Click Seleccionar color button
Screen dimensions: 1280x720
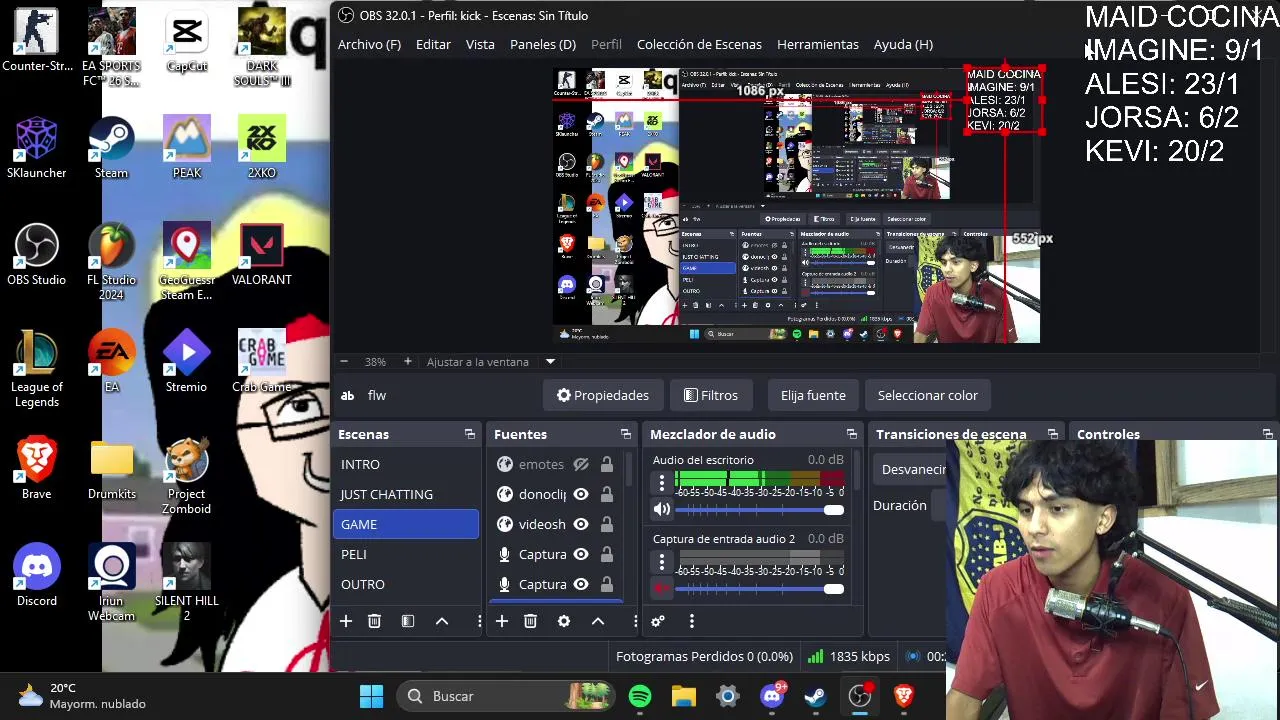tap(928, 395)
